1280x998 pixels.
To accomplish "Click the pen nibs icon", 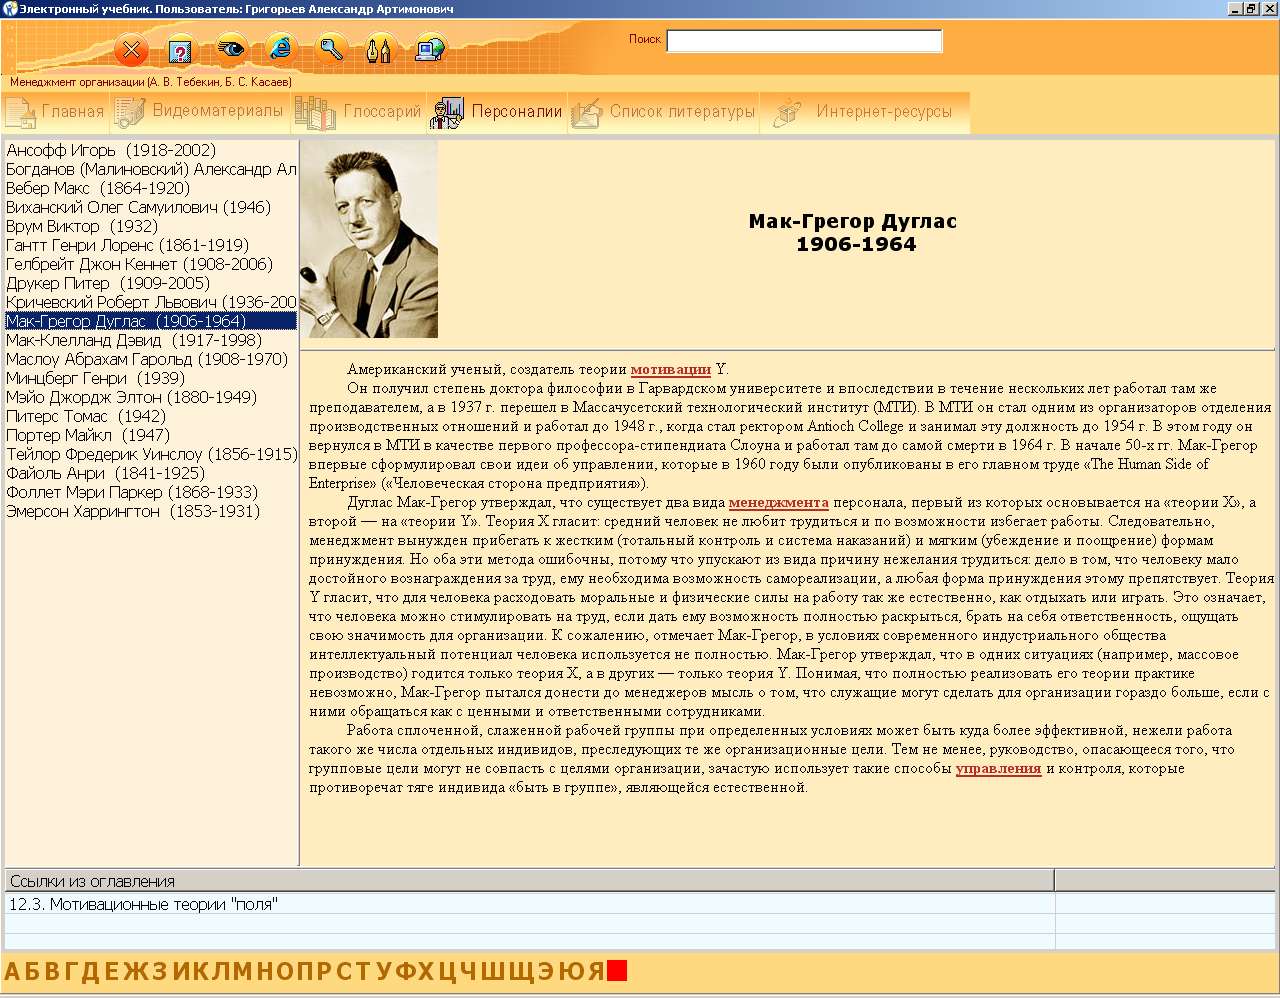I will pyautogui.click(x=380, y=48).
